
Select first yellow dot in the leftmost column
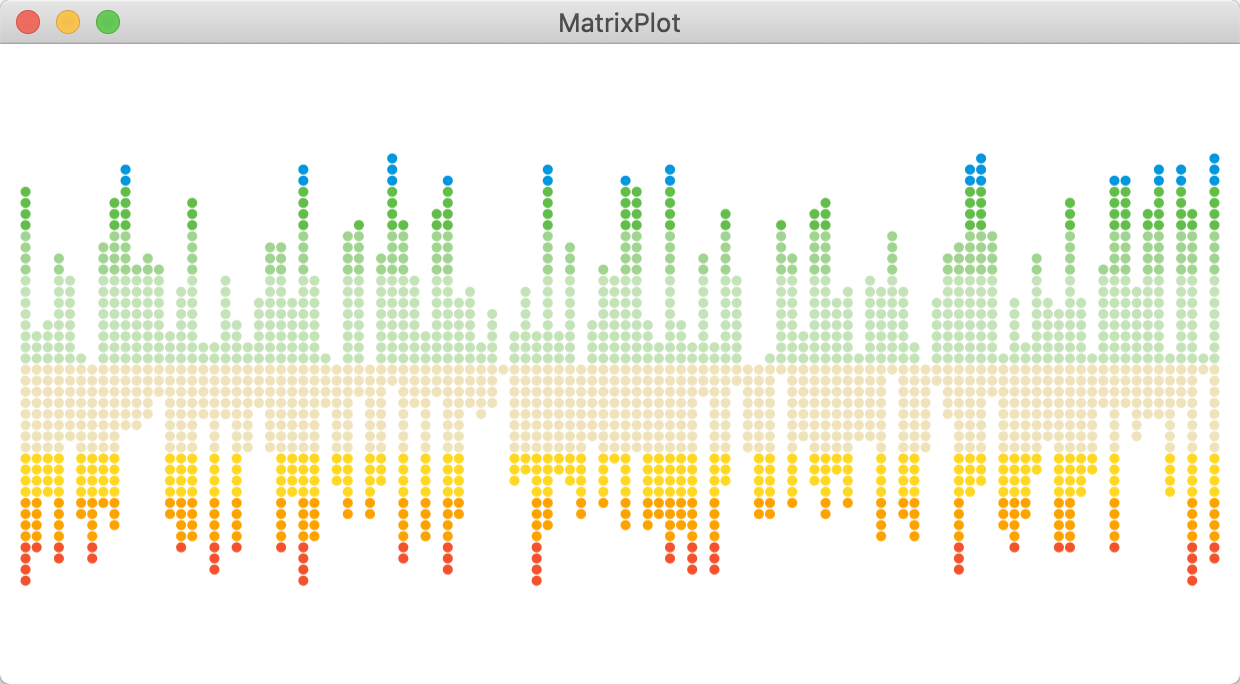[x=26, y=458]
